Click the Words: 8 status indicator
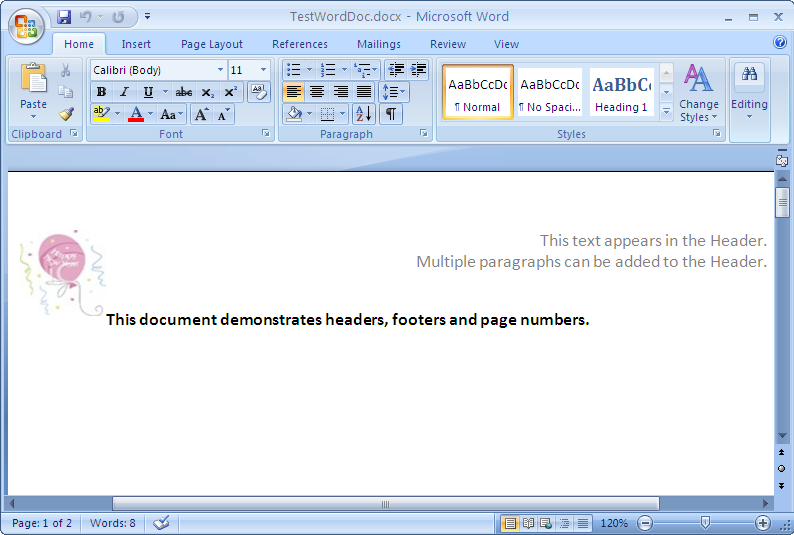The image size is (794, 535). (x=112, y=523)
